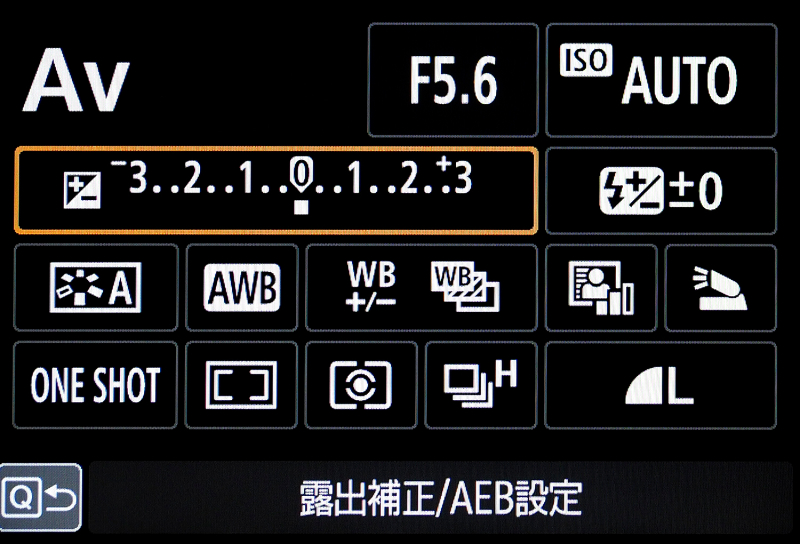Set exposure compensation scale to +2
Viewport: 800px width, 544px height.
click(409, 180)
